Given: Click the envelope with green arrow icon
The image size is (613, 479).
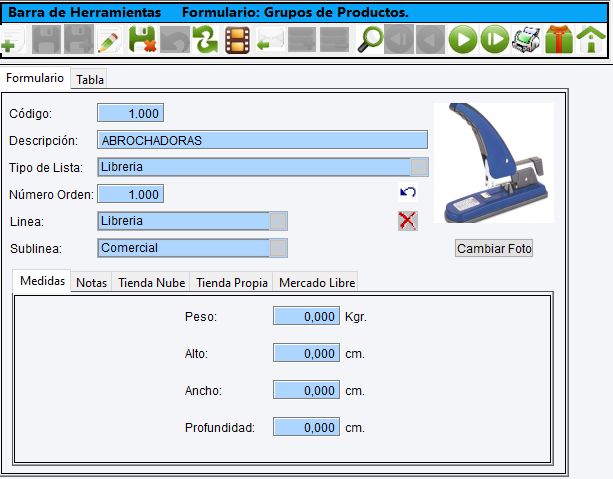Looking at the screenshot, I should point(270,39).
